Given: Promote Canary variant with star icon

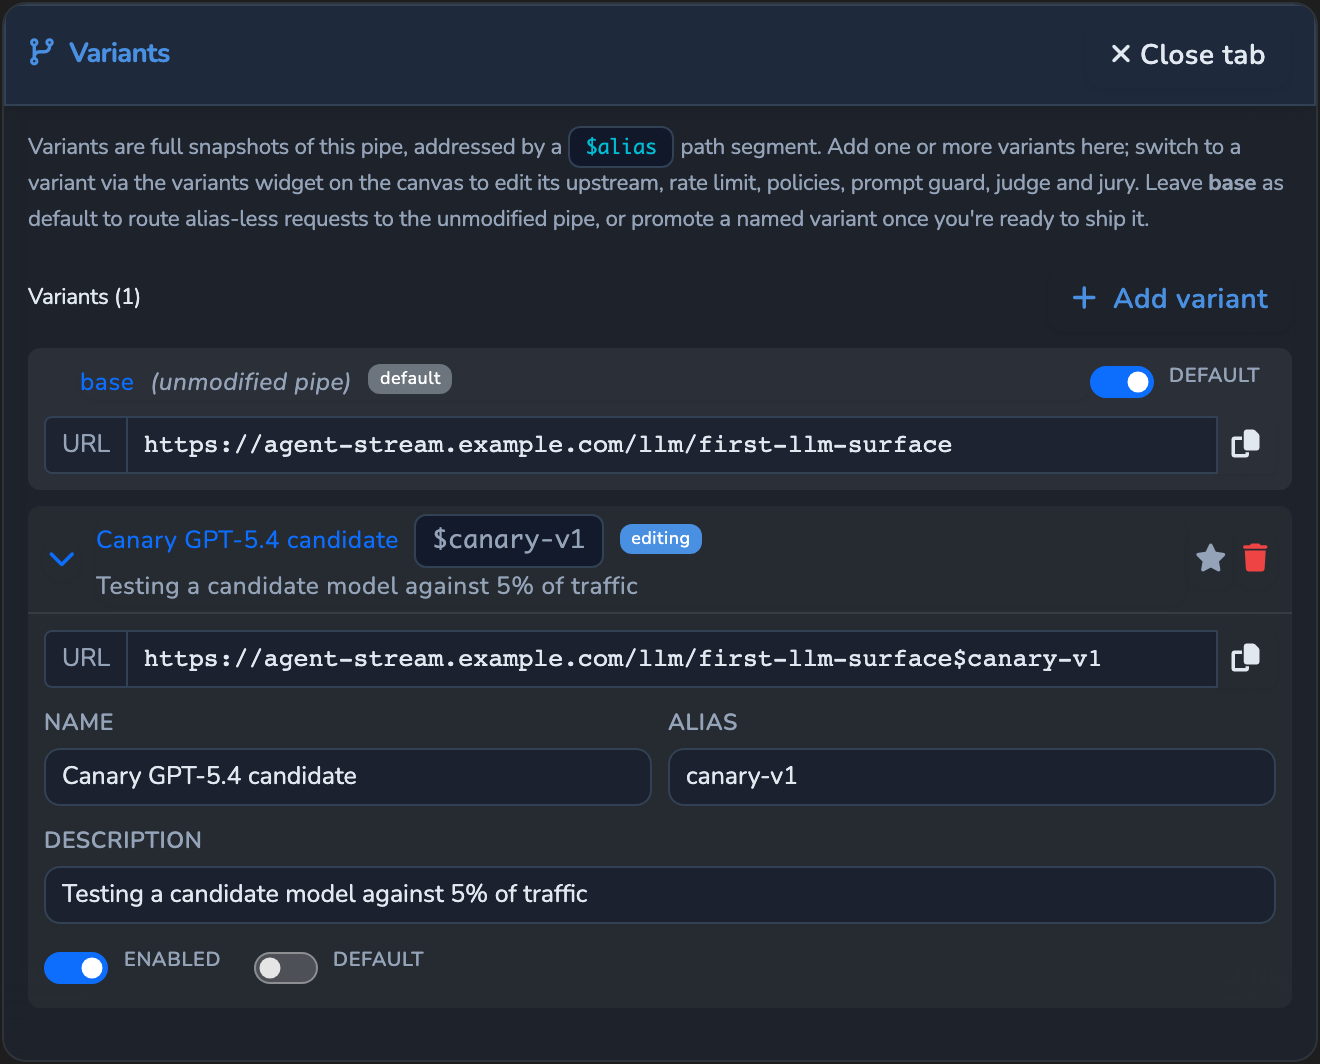Looking at the screenshot, I should tap(1210, 558).
